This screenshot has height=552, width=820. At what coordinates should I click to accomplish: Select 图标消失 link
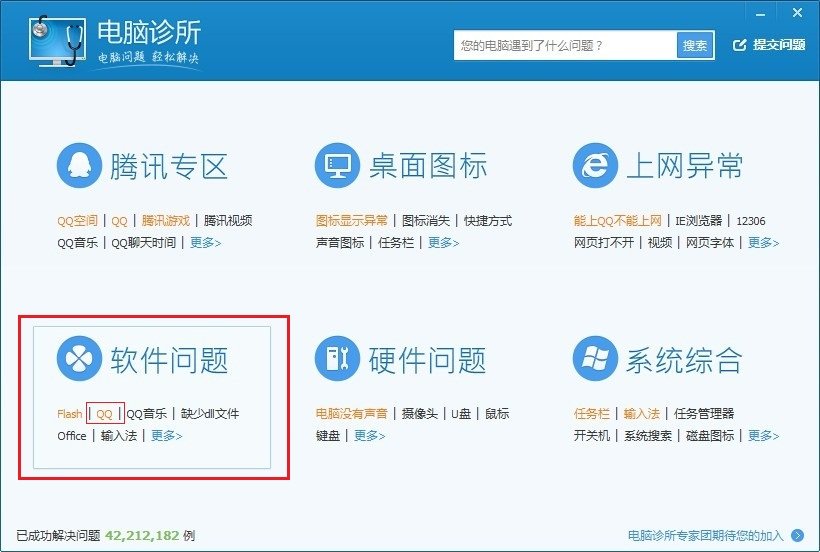tap(426, 221)
